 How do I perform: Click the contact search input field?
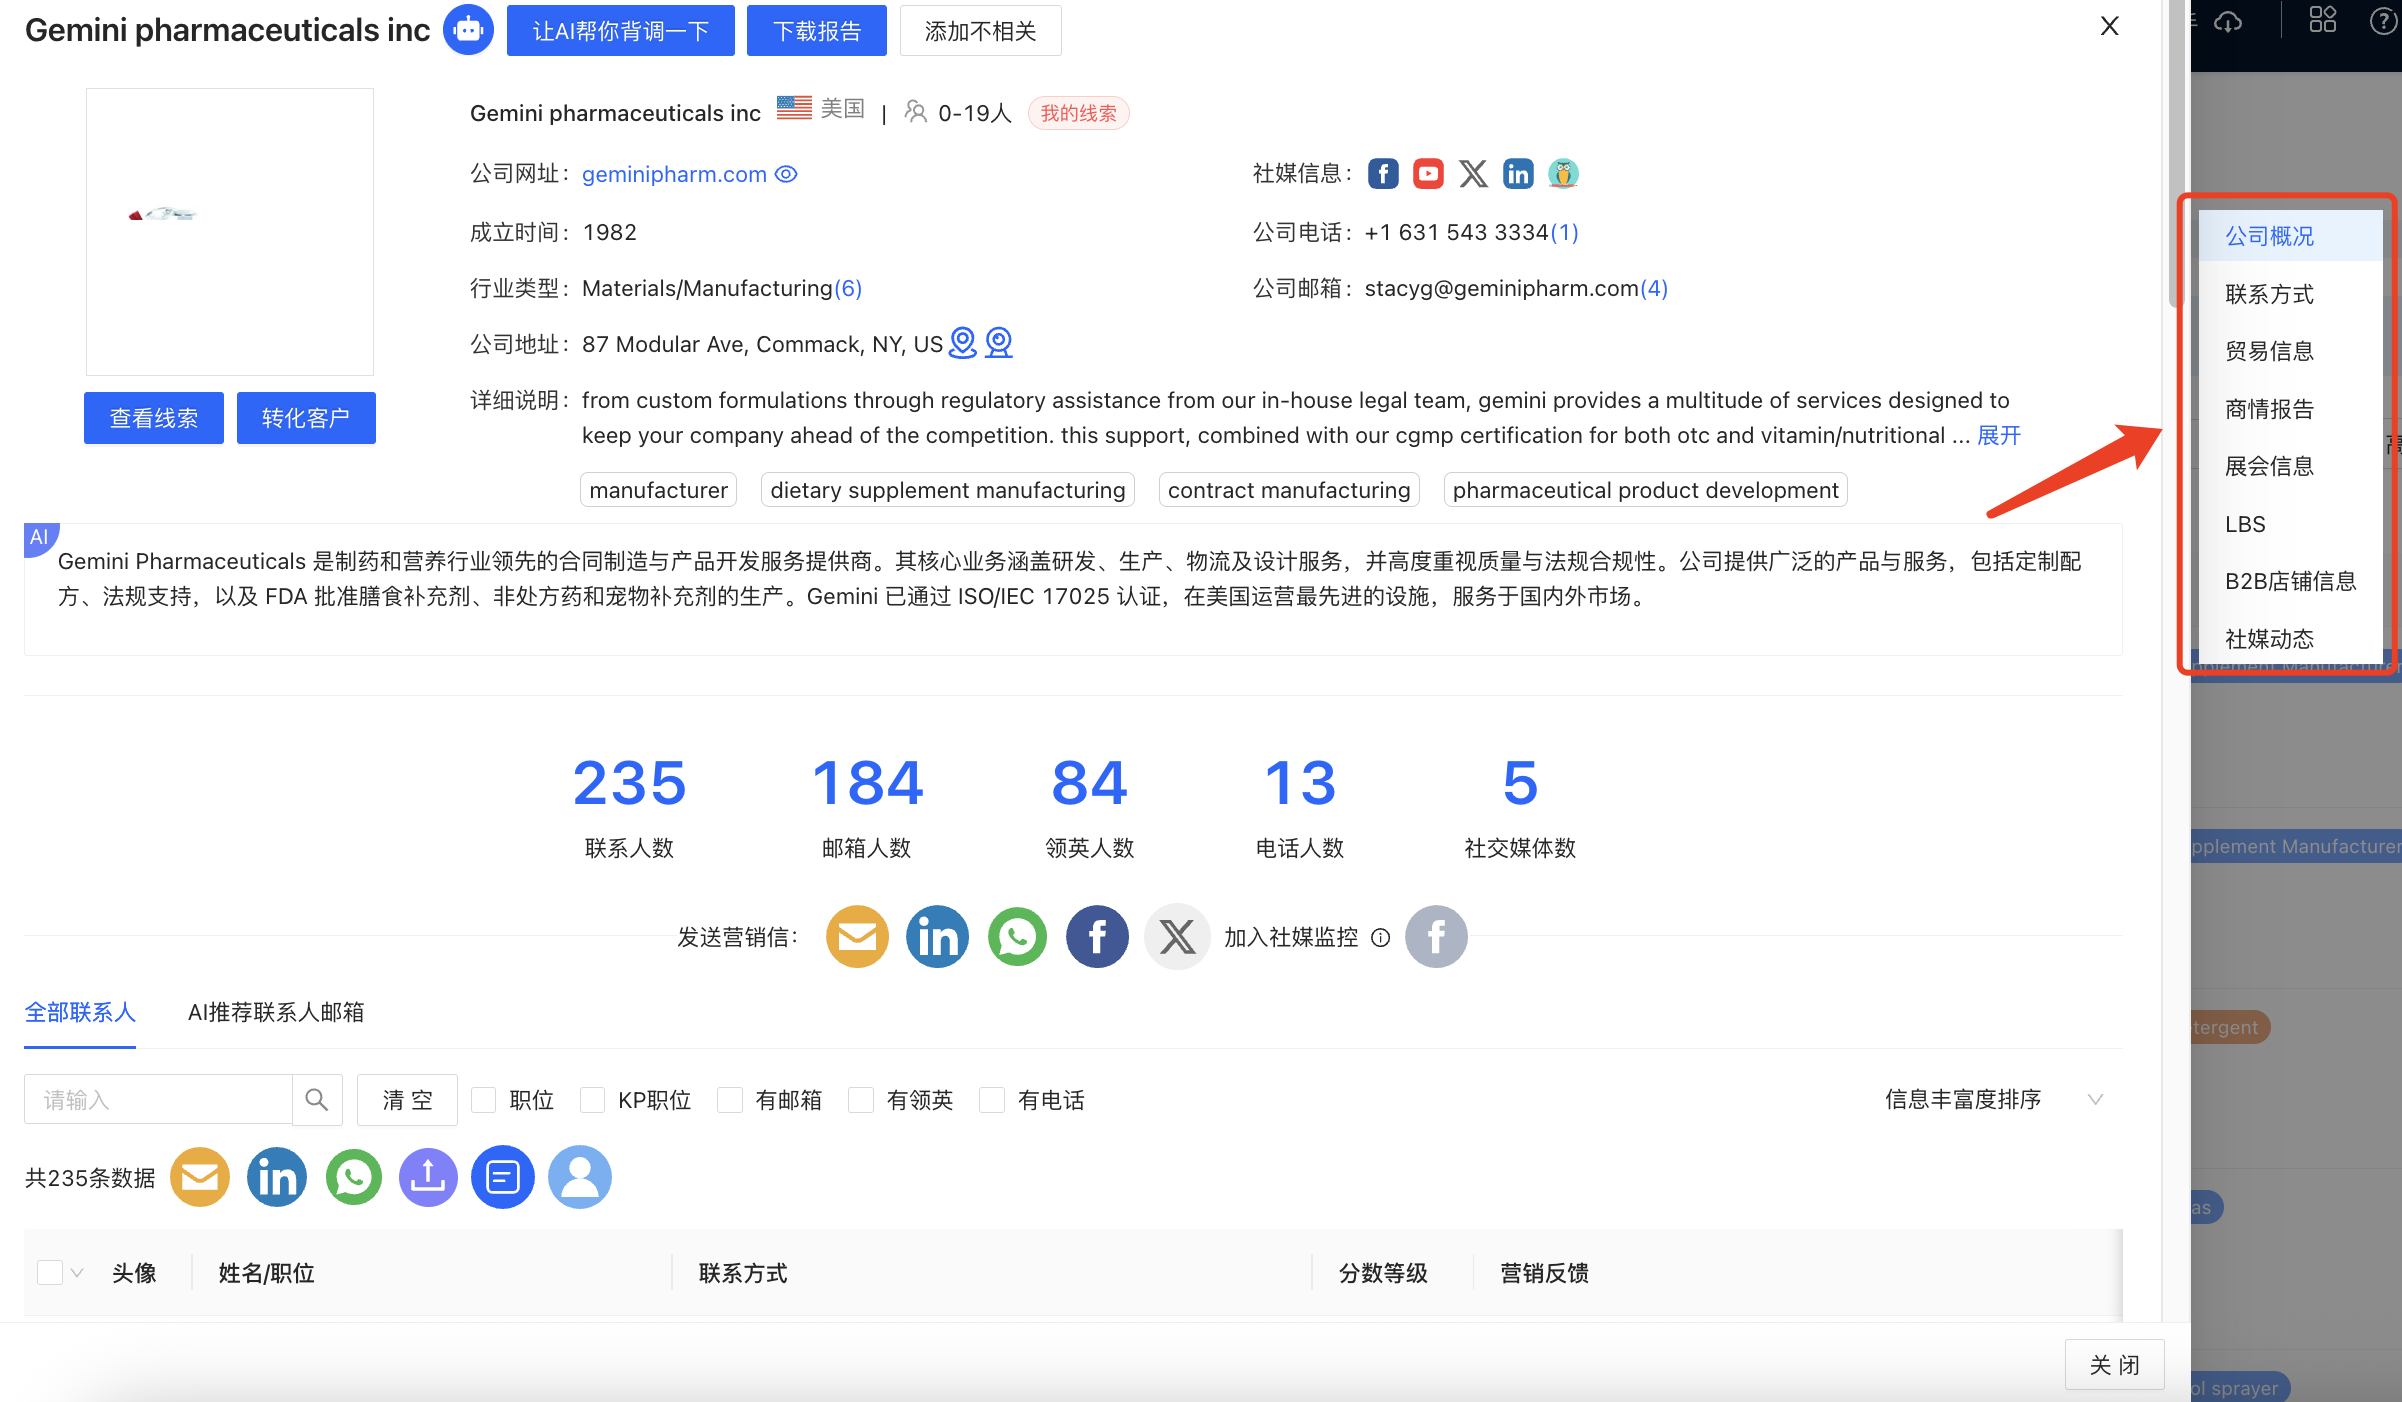(158, 1100)
